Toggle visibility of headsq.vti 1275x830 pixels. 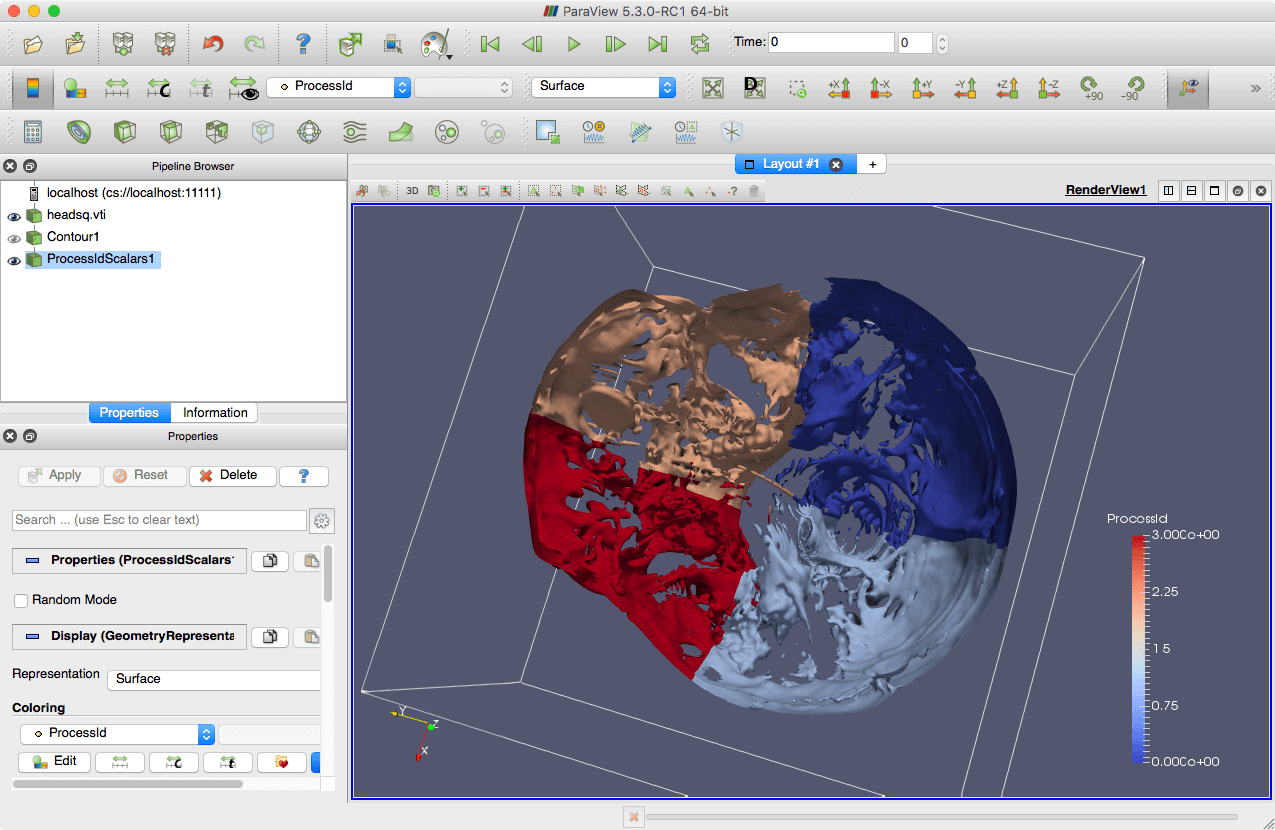pos(14,216)
